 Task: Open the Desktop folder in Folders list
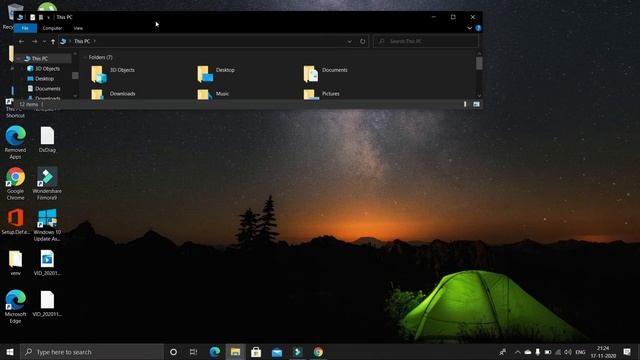coord(216,73)
